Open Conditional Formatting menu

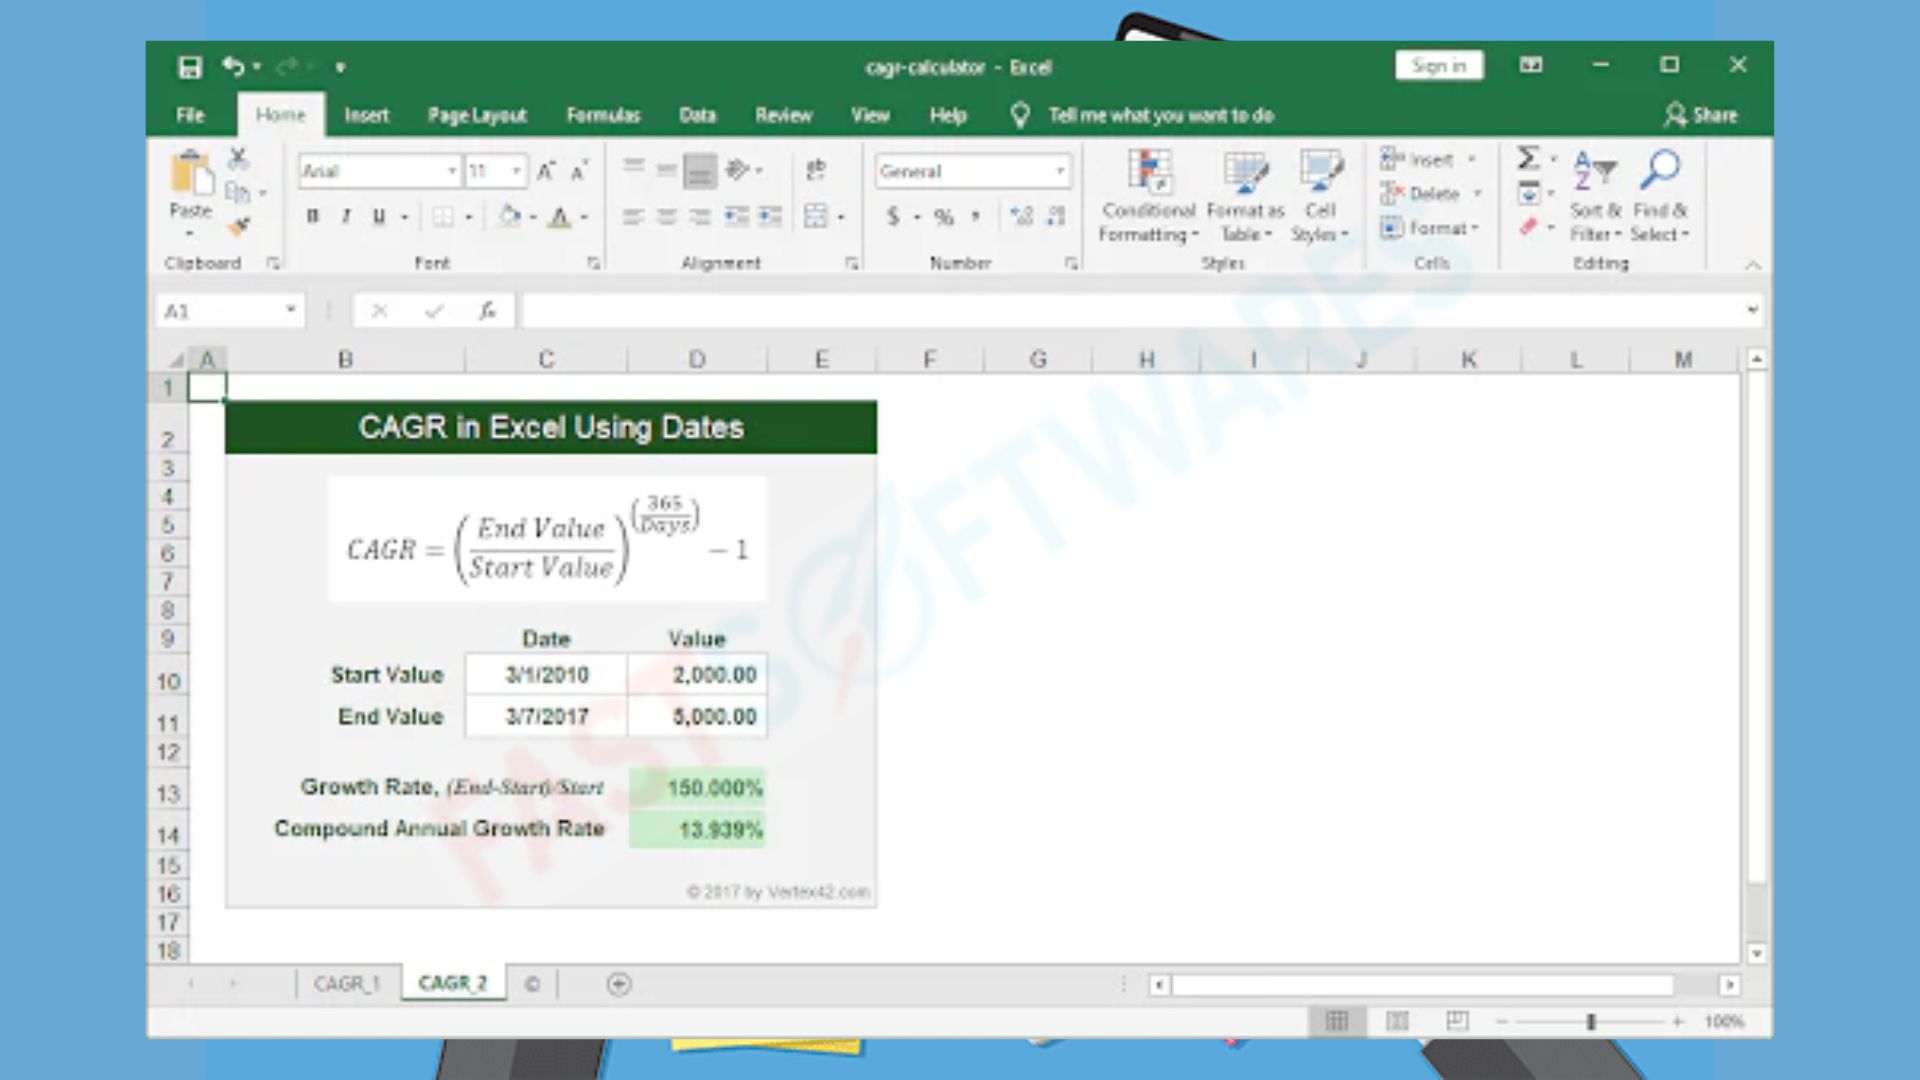(1149, 196)
